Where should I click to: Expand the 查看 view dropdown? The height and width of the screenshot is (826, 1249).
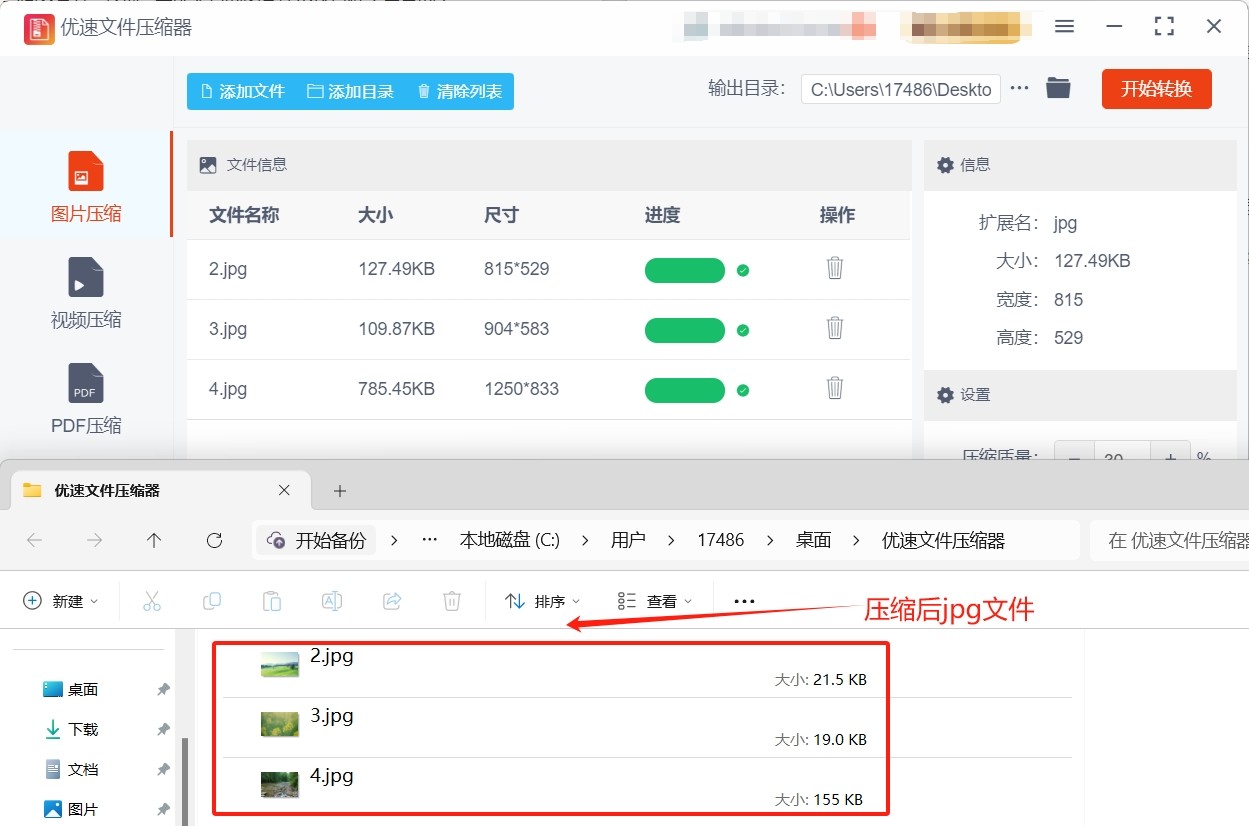point(654,601)
